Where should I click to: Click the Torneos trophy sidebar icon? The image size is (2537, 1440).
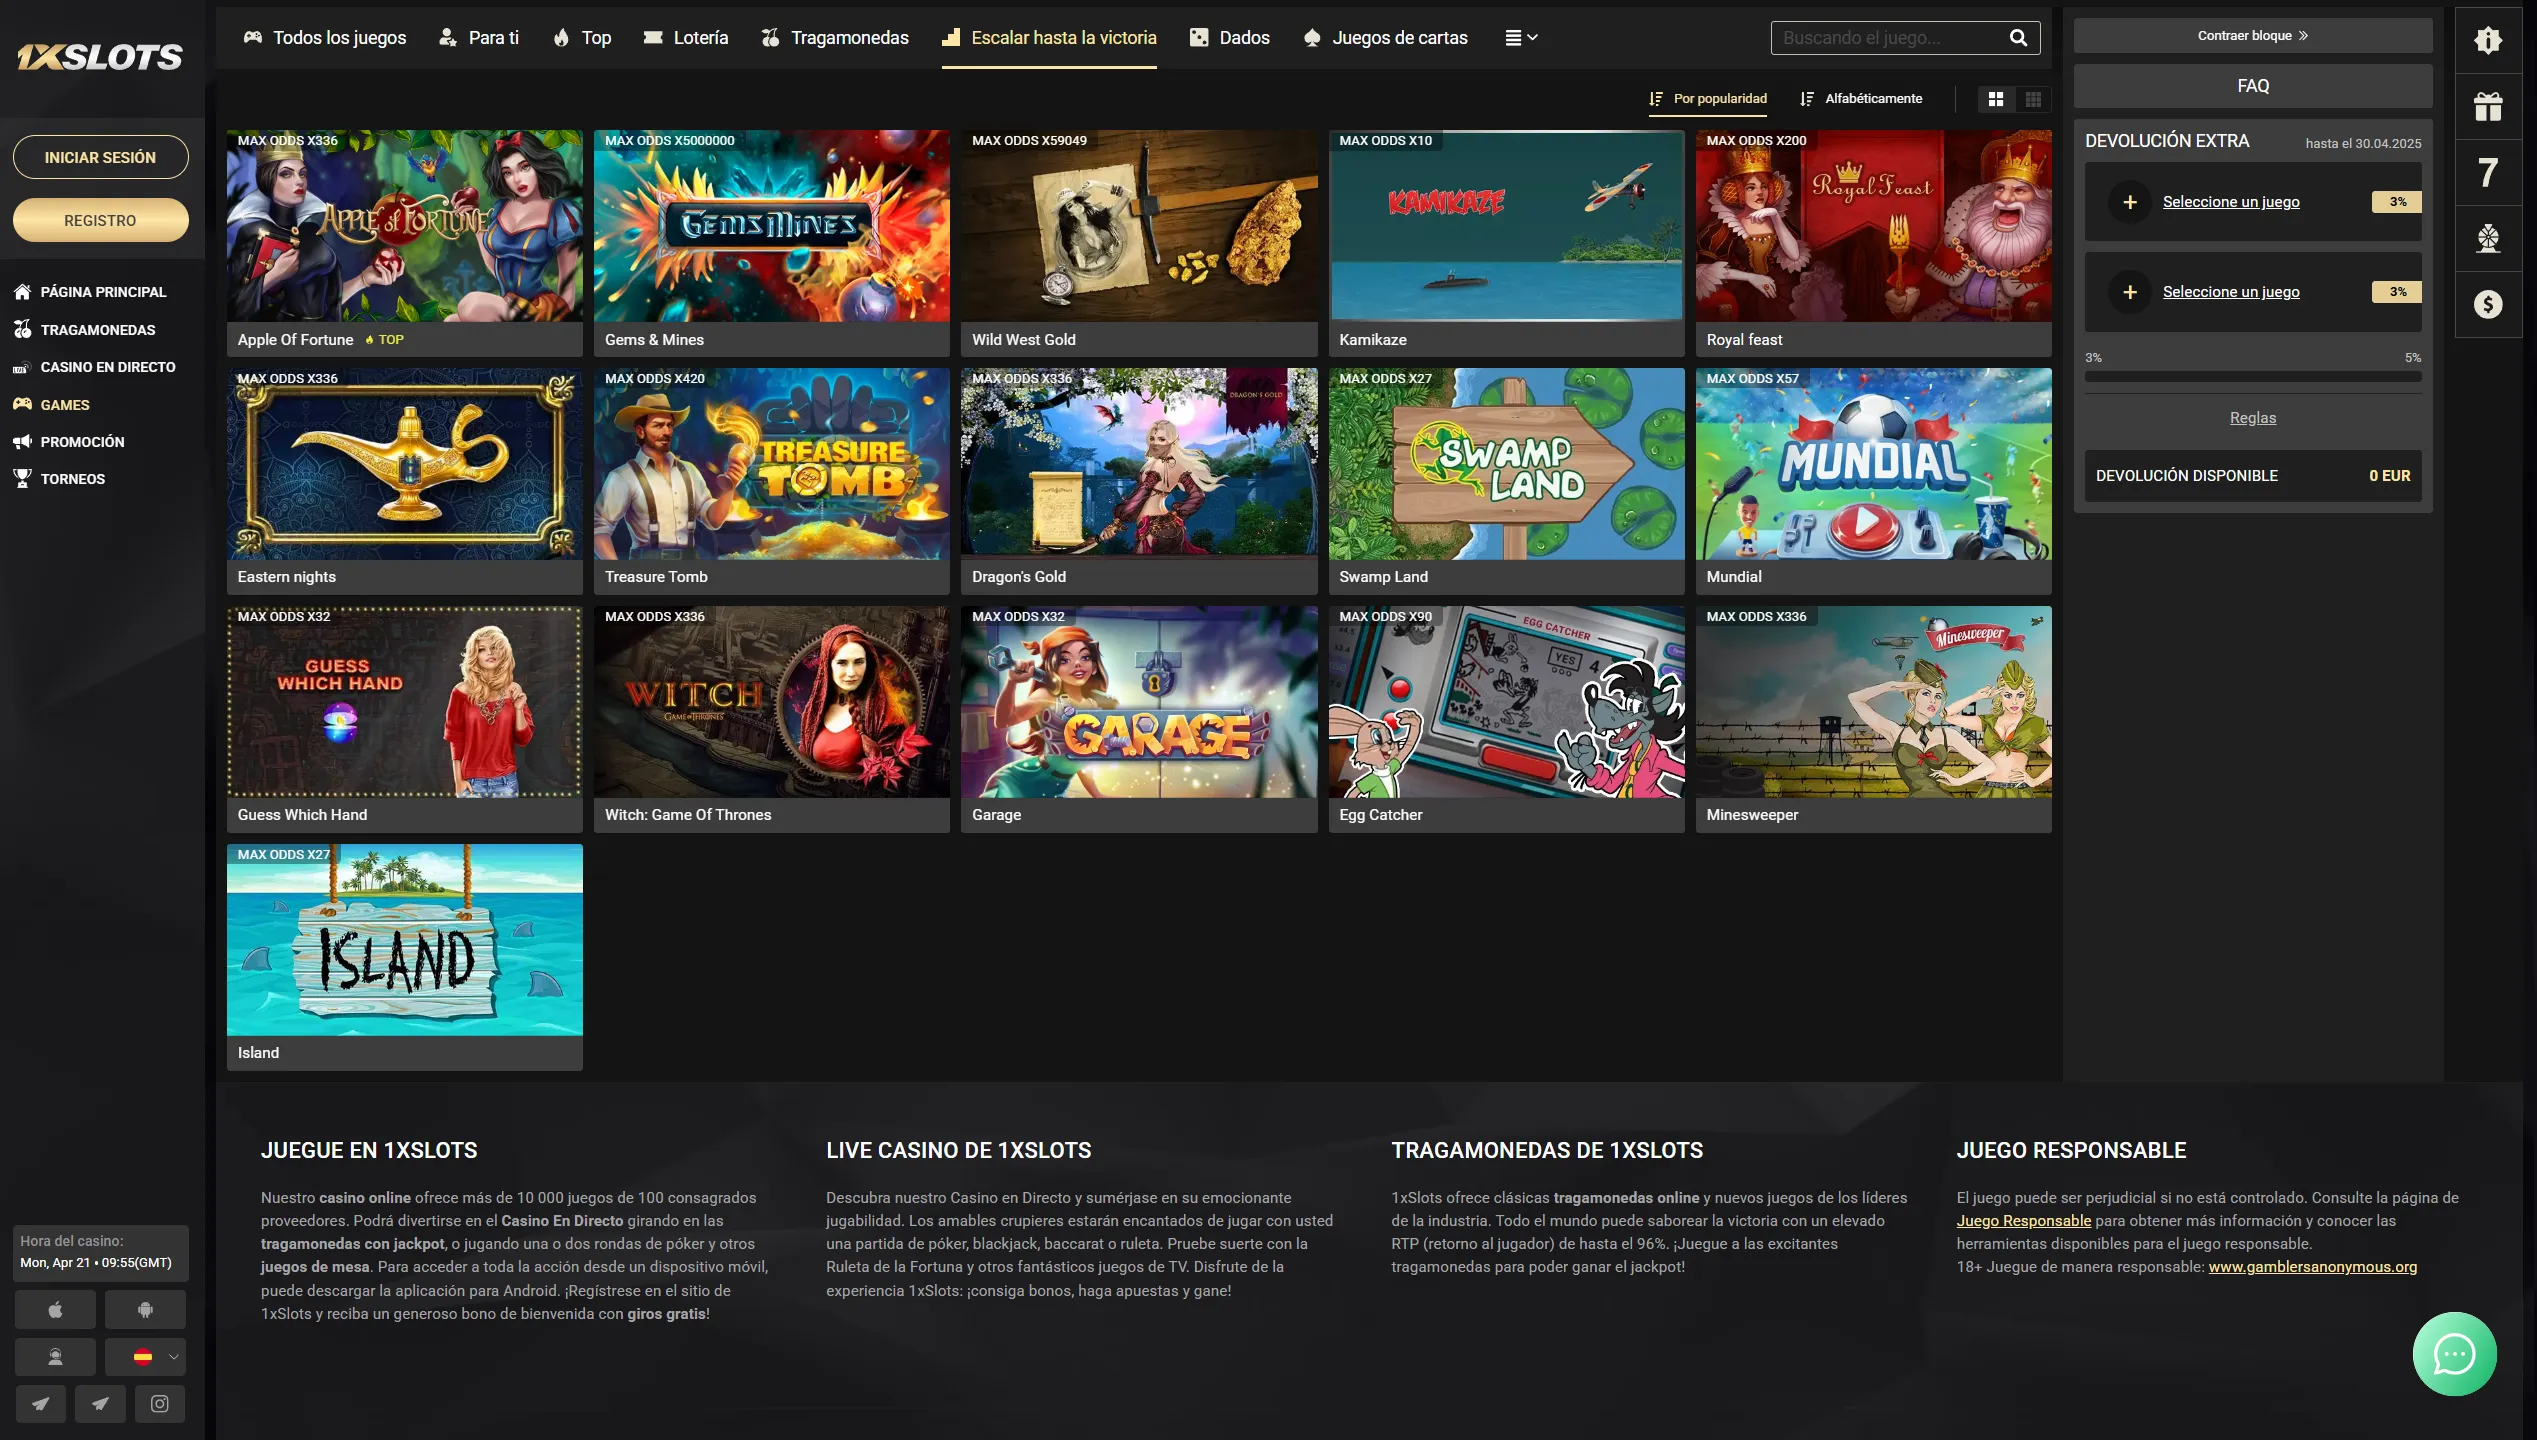tap(22, 479)
